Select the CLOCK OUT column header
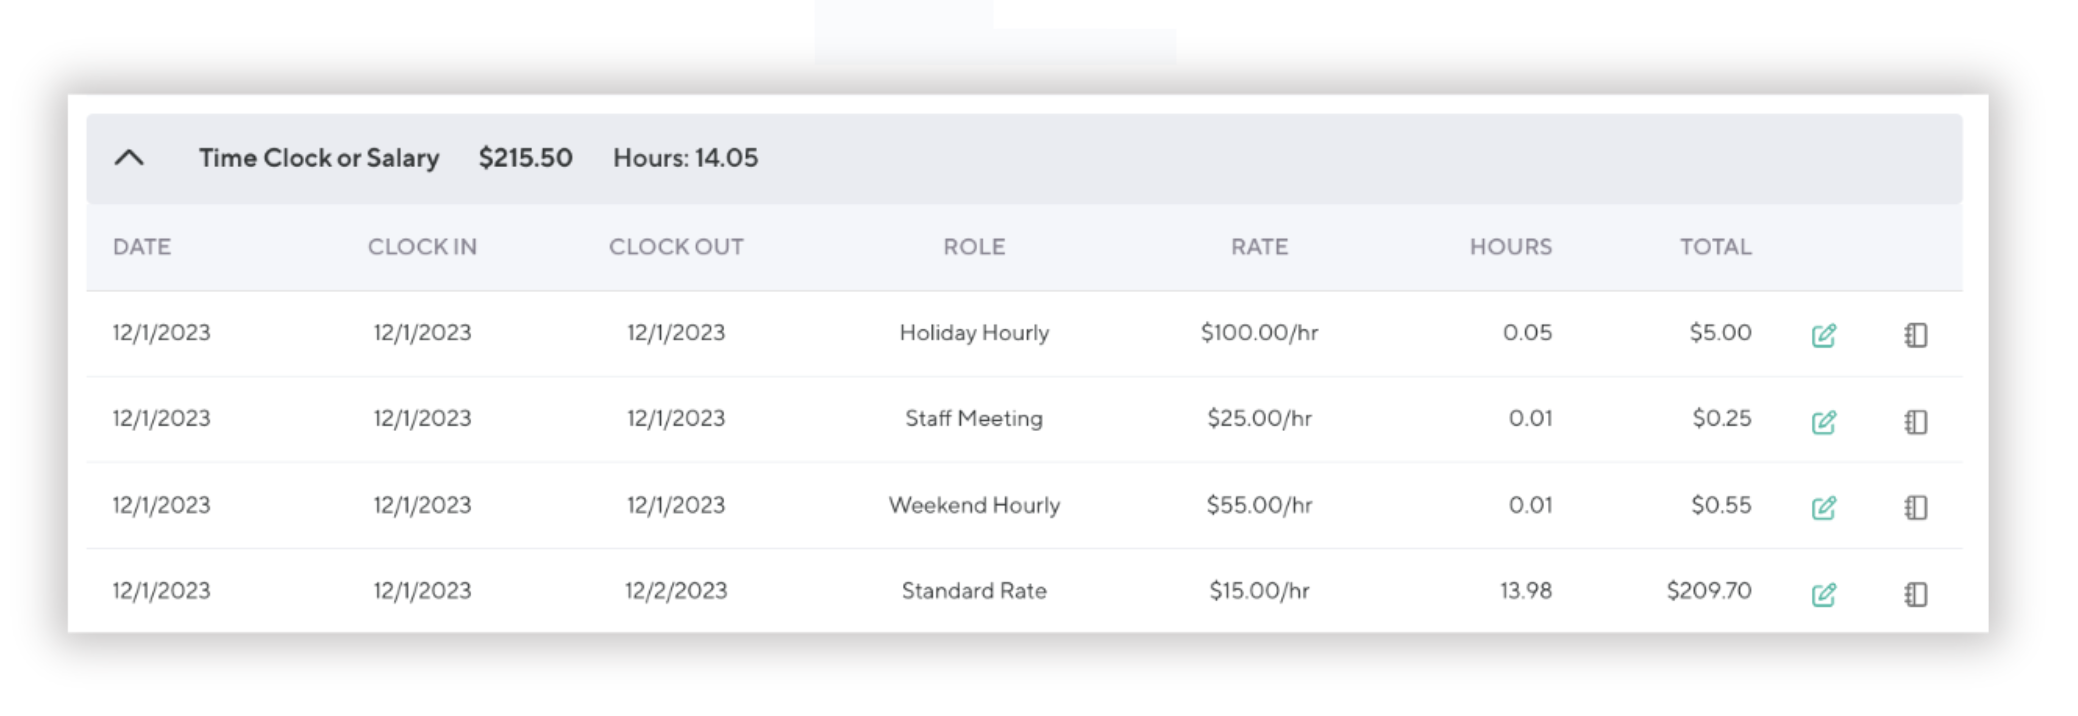Screen dimensions: 2078x716 coord(676,247)
